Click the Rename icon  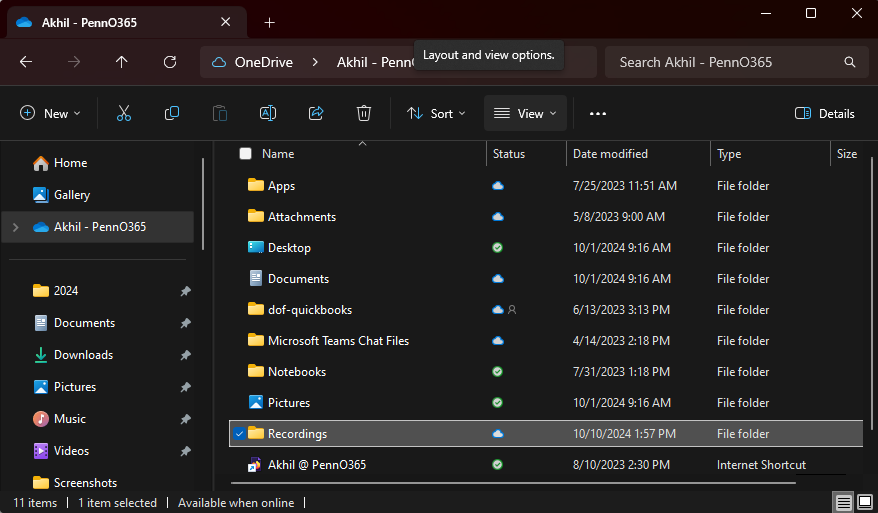tap(268, 113)
